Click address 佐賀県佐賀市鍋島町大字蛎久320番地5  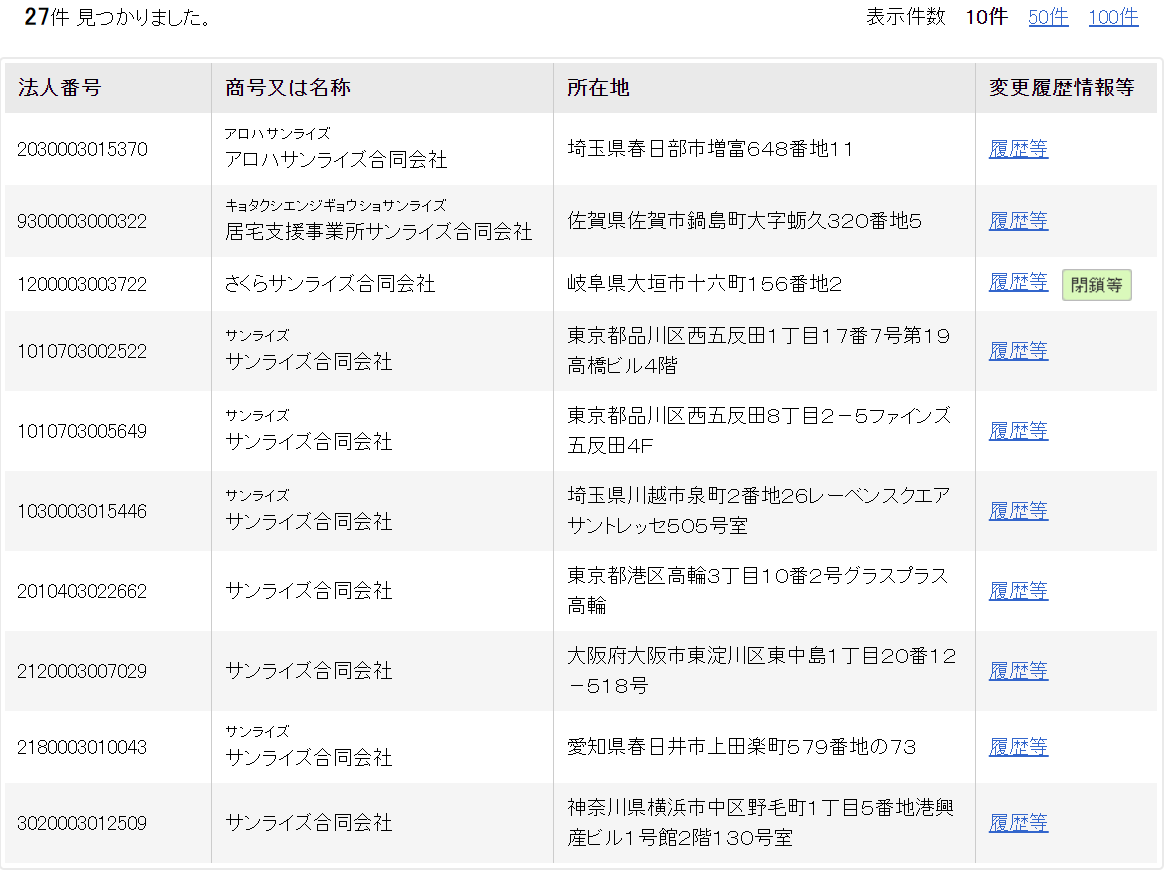(x=744, y=220)
